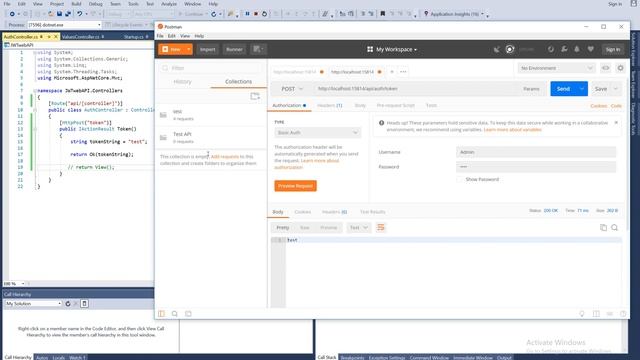Toggle Postman sidebar icon in bottom bar
Image resolution: width=640 pixels, height=360 pixels.
(x=162, y=314)
